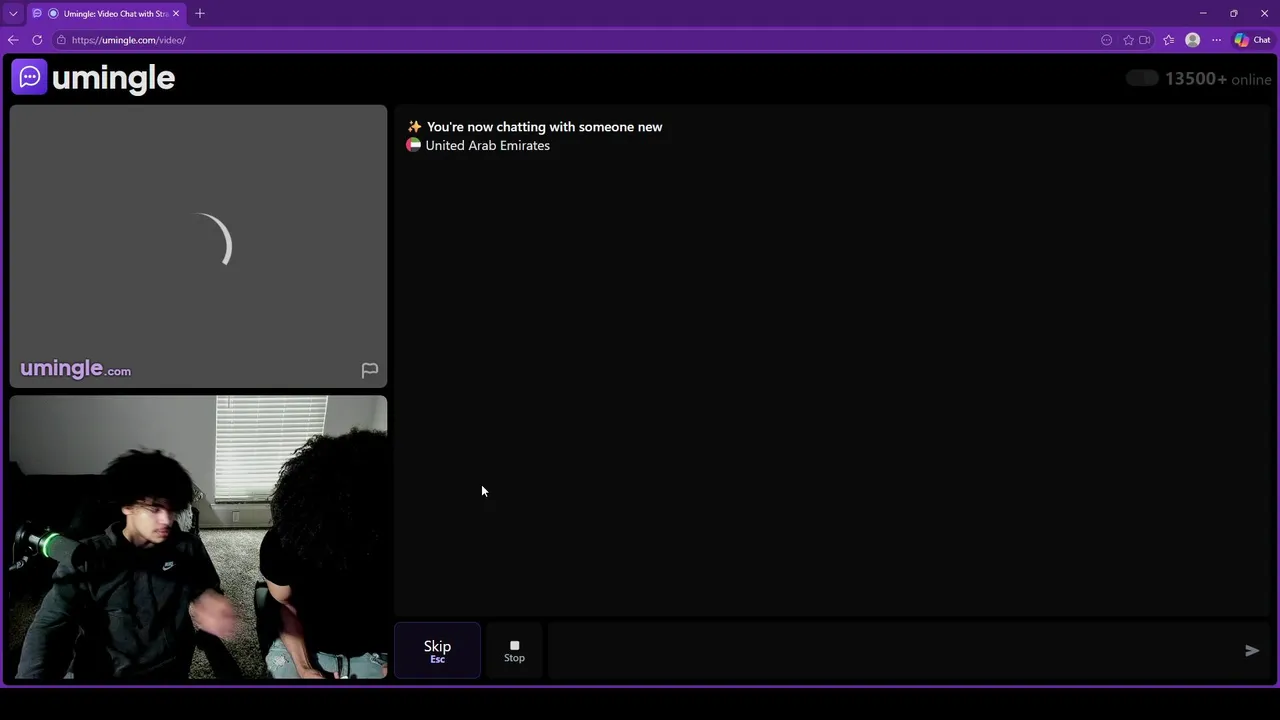Click the Umingle favicon on the tab
1280x720 pixels.
(x=37, y=14)
